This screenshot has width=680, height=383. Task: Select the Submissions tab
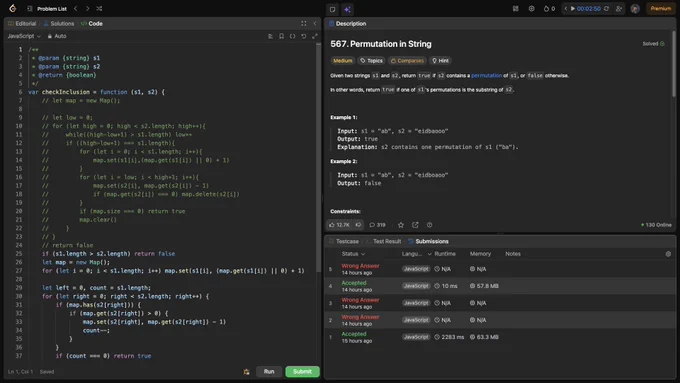(428, 241)
